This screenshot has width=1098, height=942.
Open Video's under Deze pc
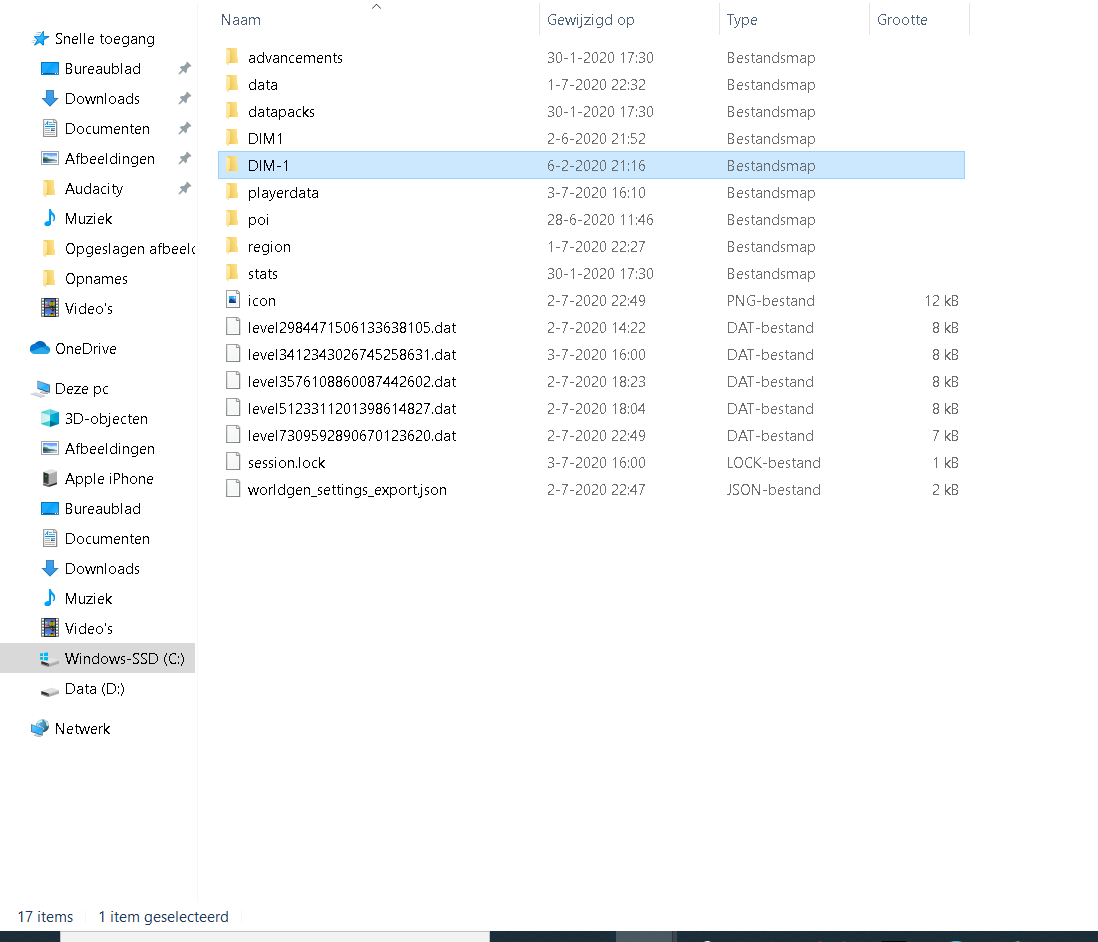pyautogui.click(x=88, y=629)
